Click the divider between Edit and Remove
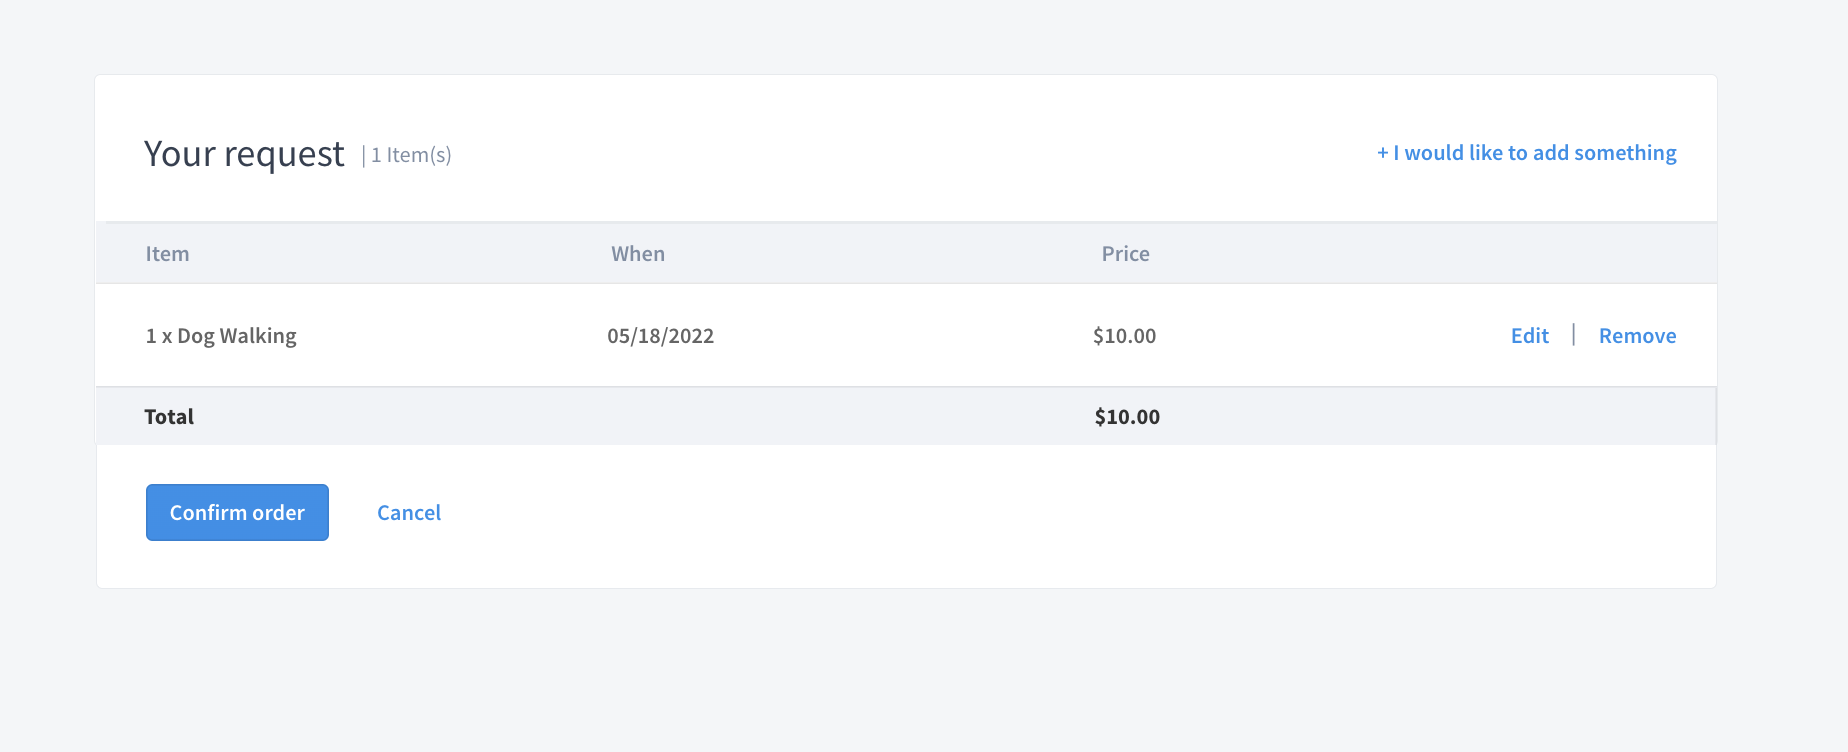 point(1574,334)
